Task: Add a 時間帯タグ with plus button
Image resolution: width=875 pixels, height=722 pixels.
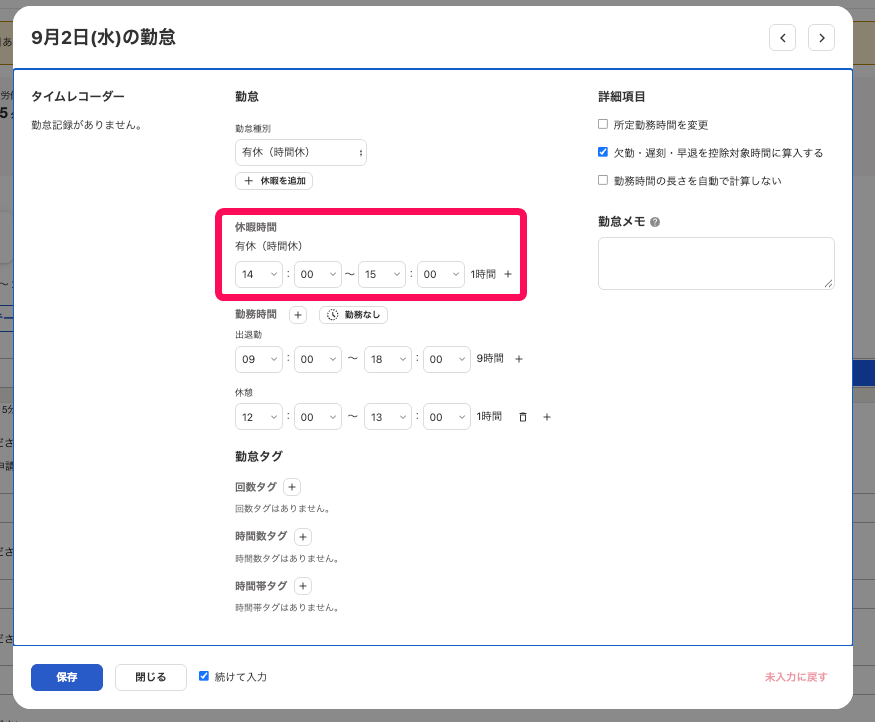Action: [x=303, y=586]
